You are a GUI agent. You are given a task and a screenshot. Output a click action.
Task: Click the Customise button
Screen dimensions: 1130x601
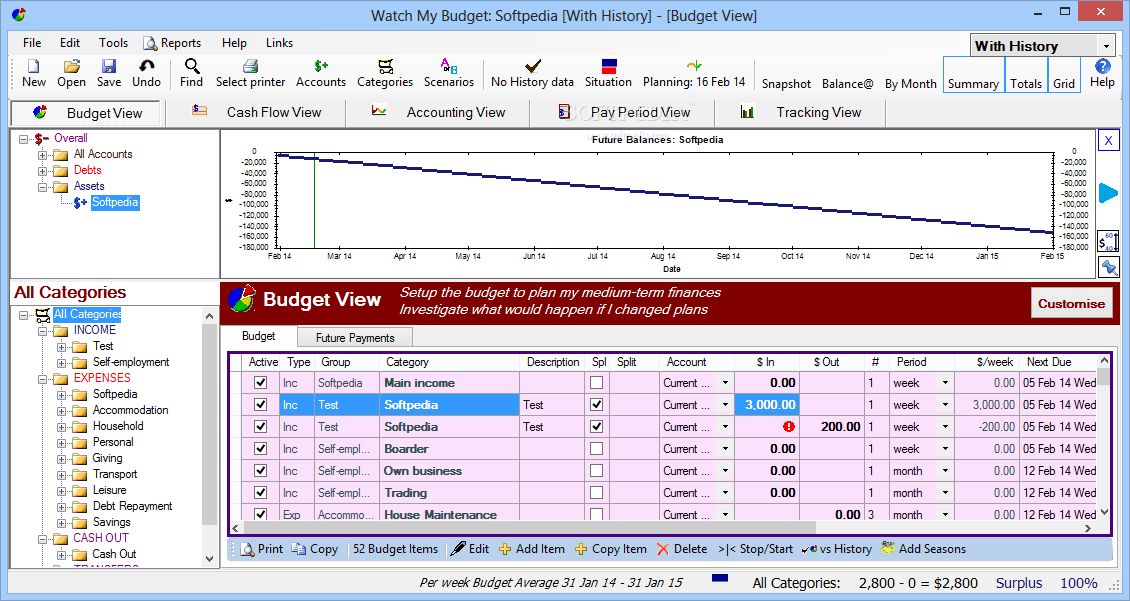pos(1071,303)
